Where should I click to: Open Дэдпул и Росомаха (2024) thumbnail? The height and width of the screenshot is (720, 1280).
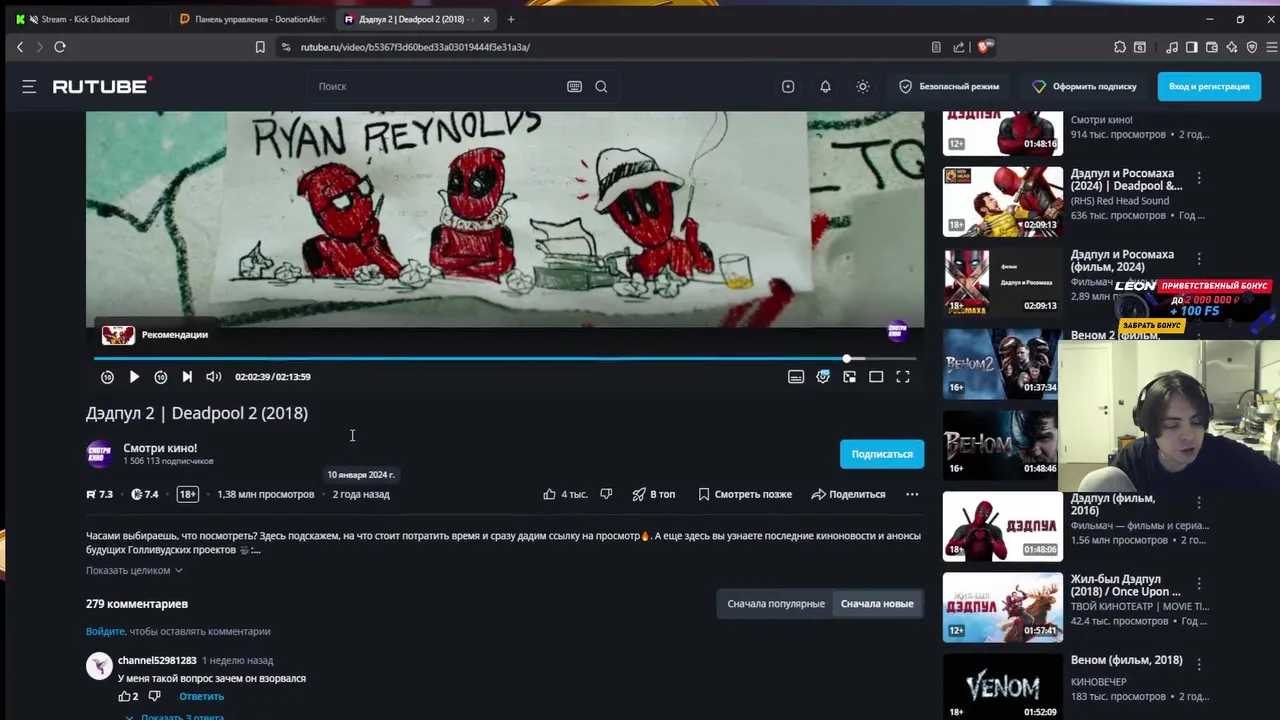1003,202
